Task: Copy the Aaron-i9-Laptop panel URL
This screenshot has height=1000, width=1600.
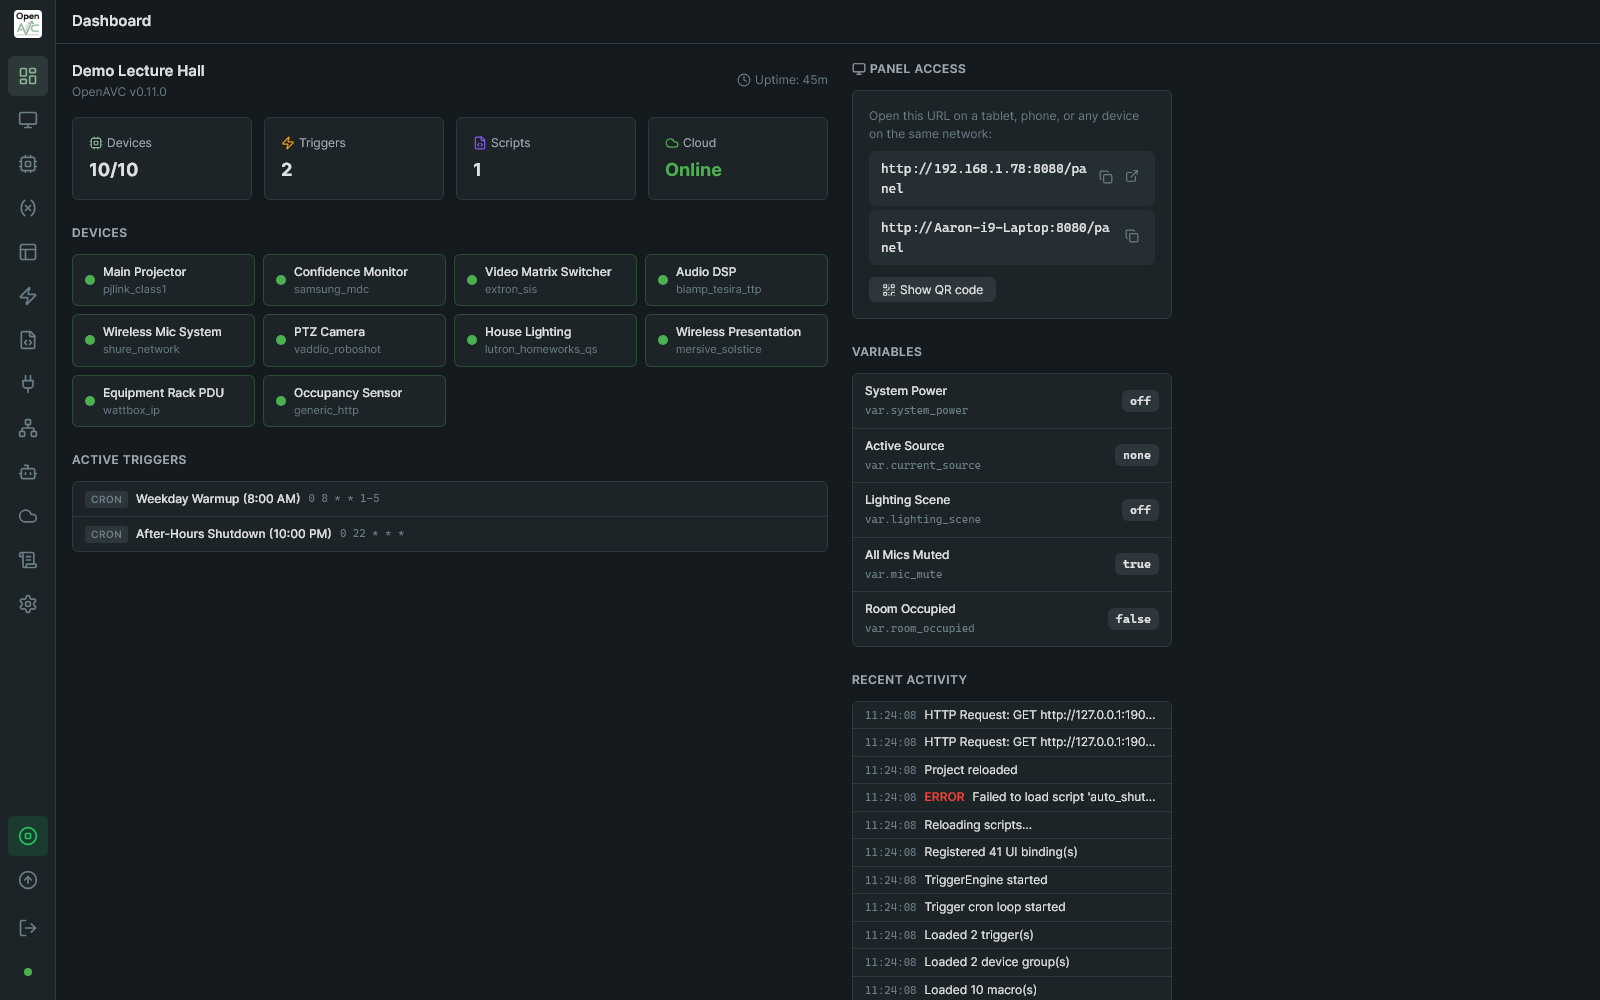Action: (x=1132, y=237)
